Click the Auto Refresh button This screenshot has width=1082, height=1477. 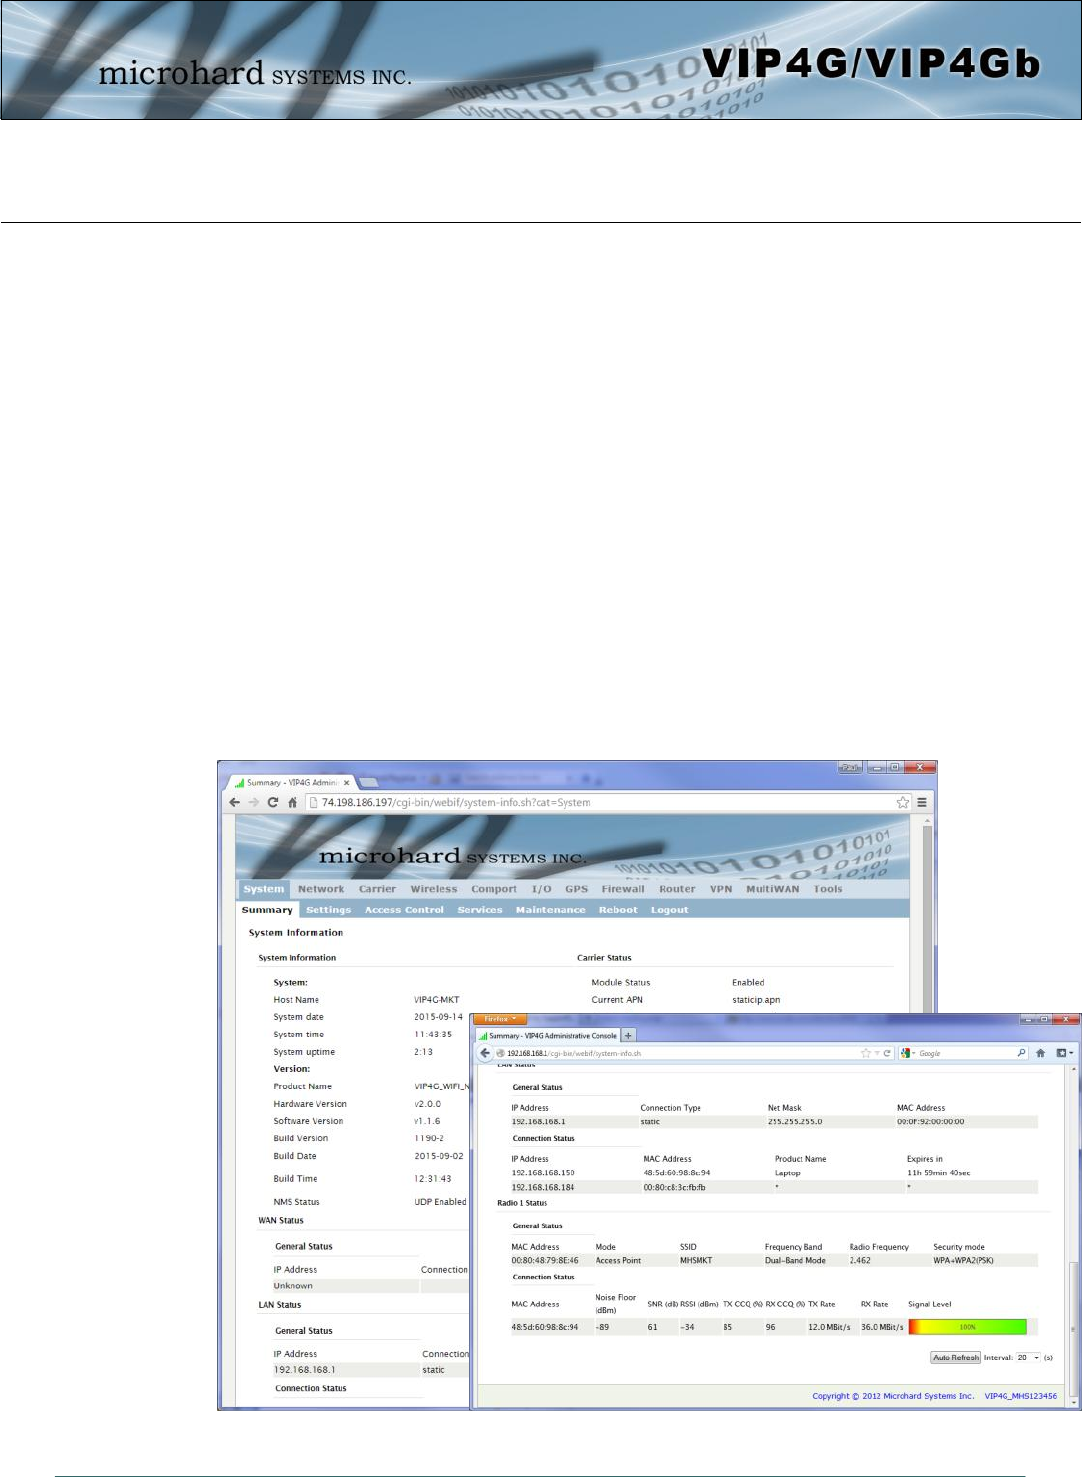[x=956, y=1358]
